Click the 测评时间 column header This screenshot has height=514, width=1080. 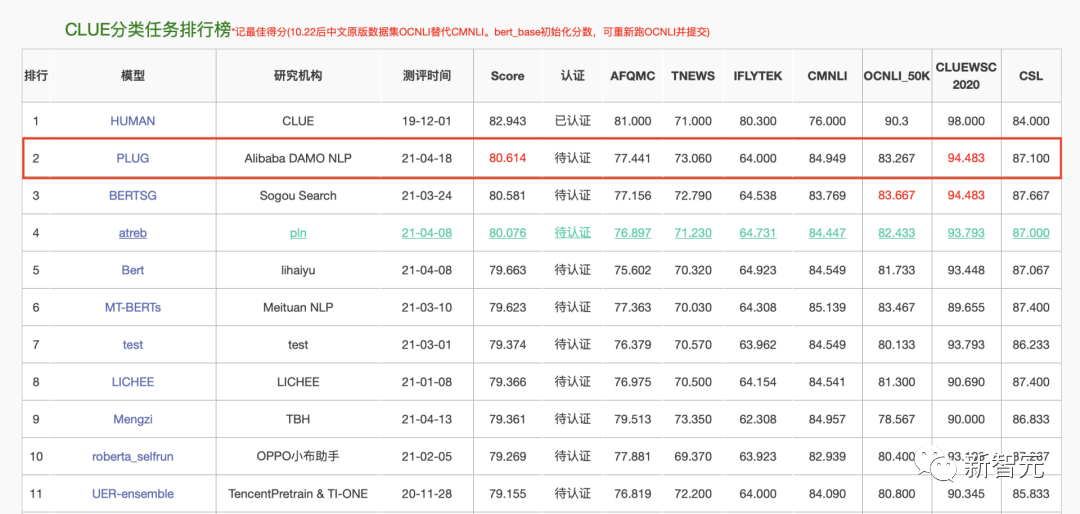(x=426, y=76)
